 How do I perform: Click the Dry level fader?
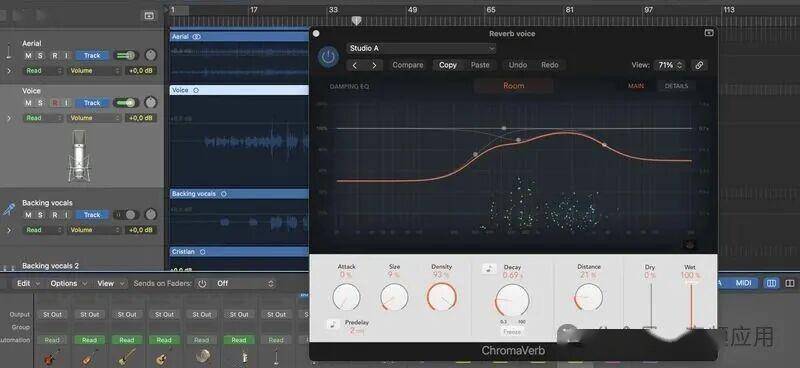pos(651,306)
